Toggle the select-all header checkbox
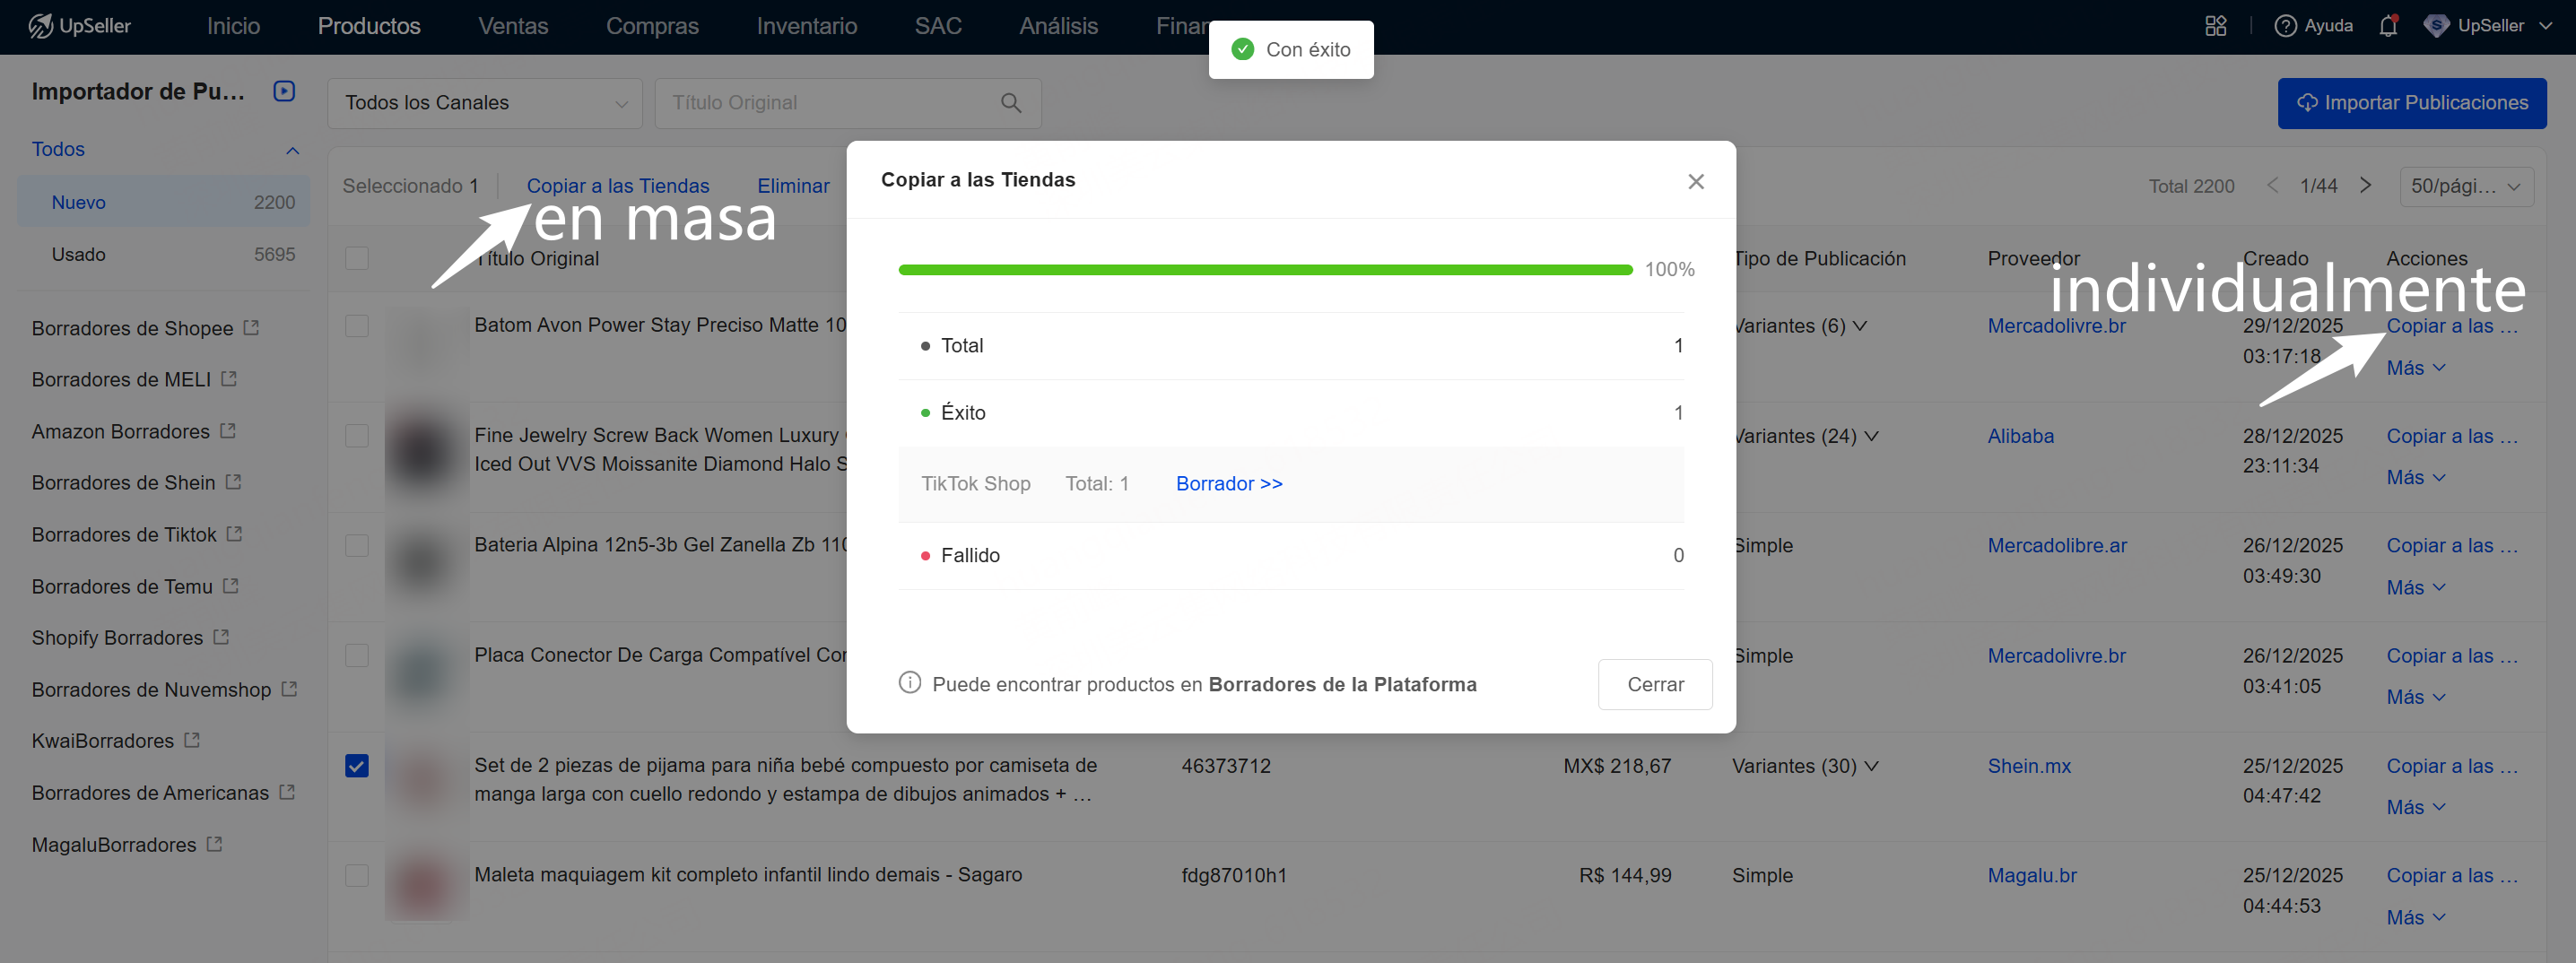This screenshot has height=963, width=2576. click(x=357, y=258)
